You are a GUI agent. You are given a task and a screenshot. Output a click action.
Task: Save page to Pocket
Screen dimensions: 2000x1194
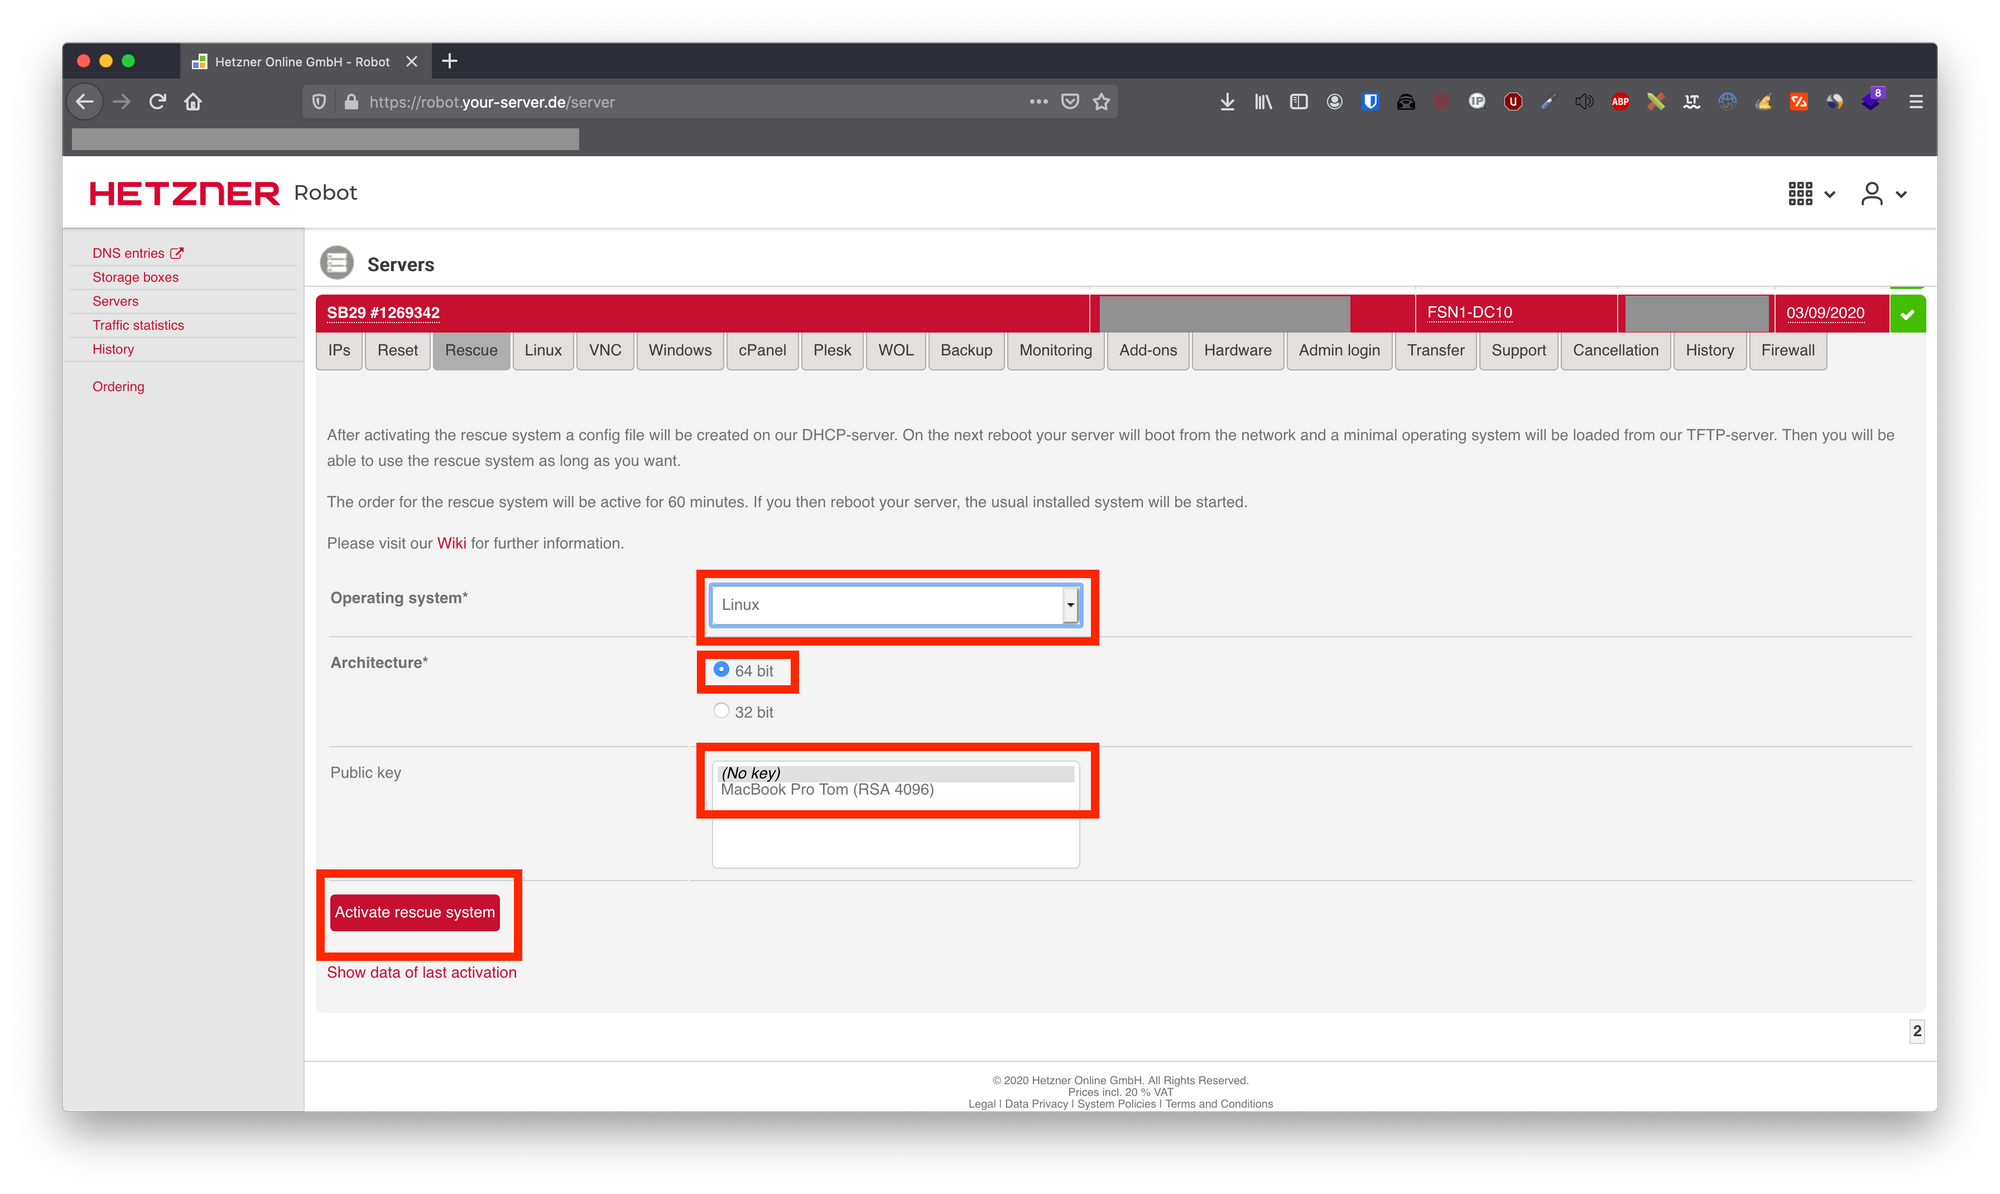click(1070, 102)
